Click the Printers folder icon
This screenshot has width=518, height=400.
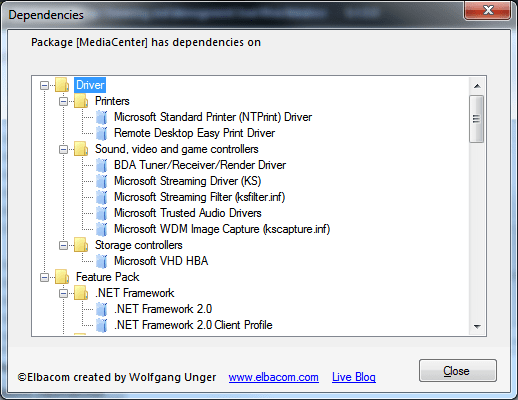pos(81,101)
